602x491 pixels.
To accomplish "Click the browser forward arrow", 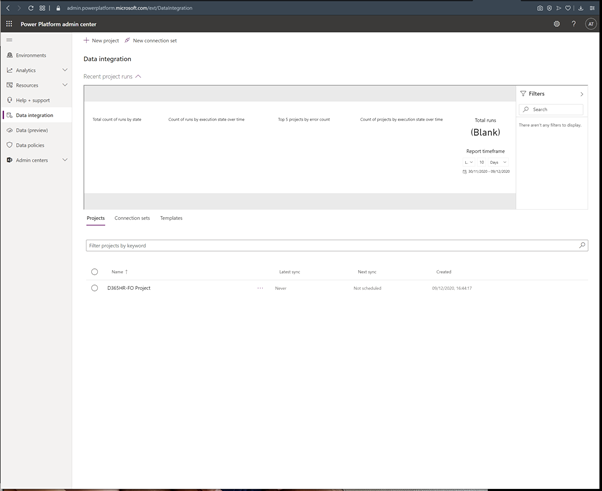I will (19, 8).
